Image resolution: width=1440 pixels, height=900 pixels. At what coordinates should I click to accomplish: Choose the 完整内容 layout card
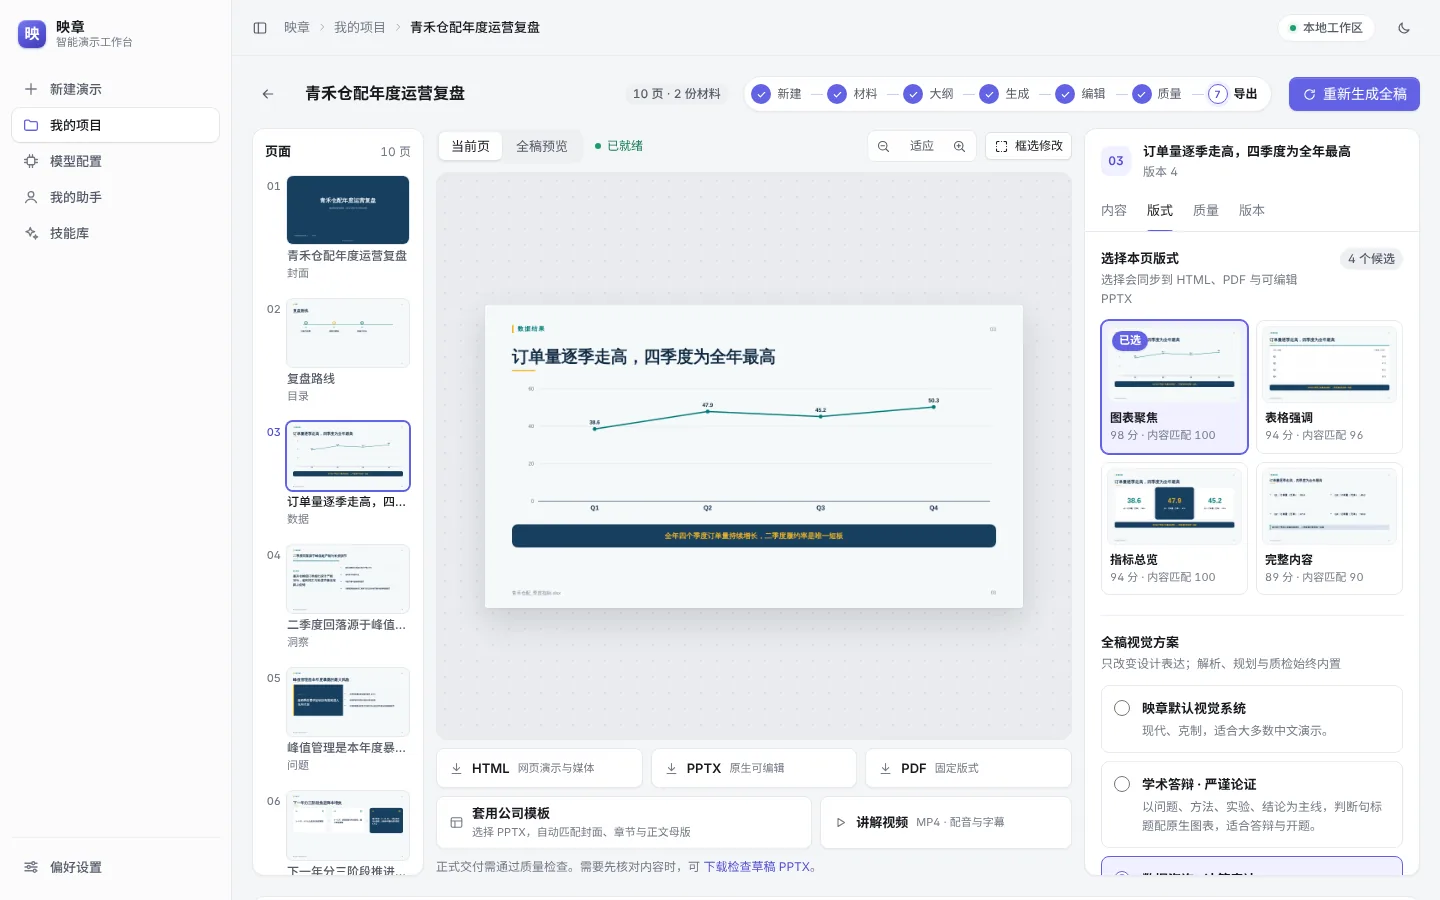pos(1329,529)
